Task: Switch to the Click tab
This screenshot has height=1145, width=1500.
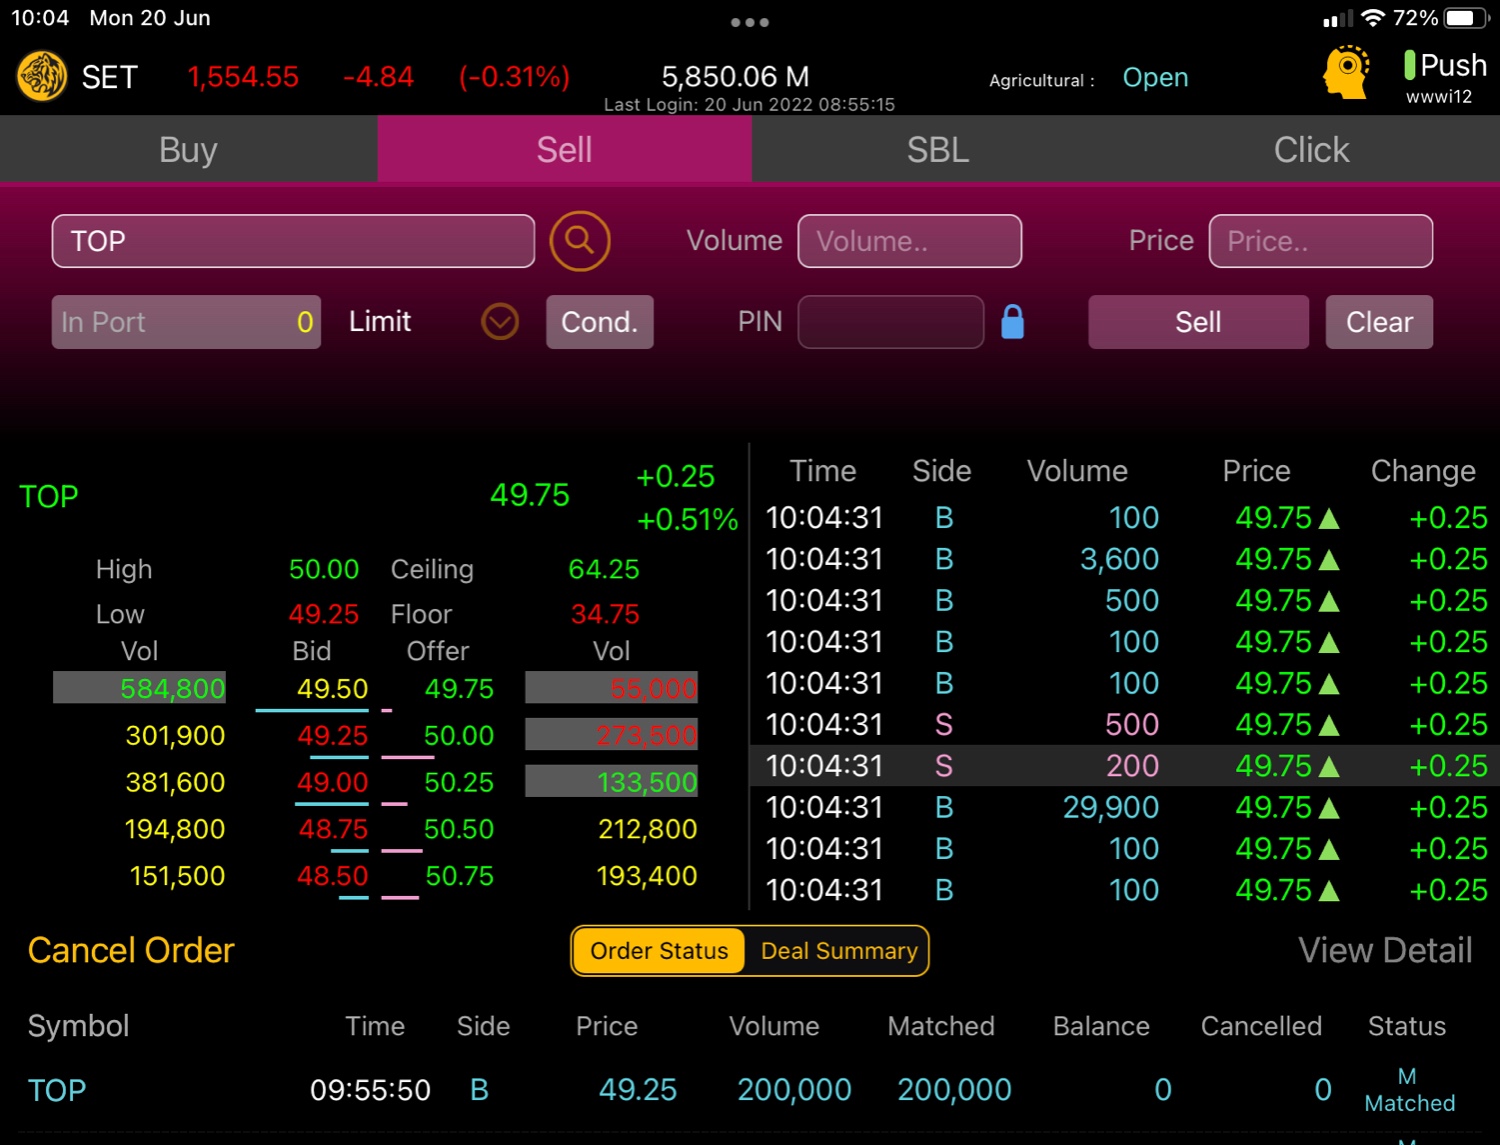Action: (1312, 149)
